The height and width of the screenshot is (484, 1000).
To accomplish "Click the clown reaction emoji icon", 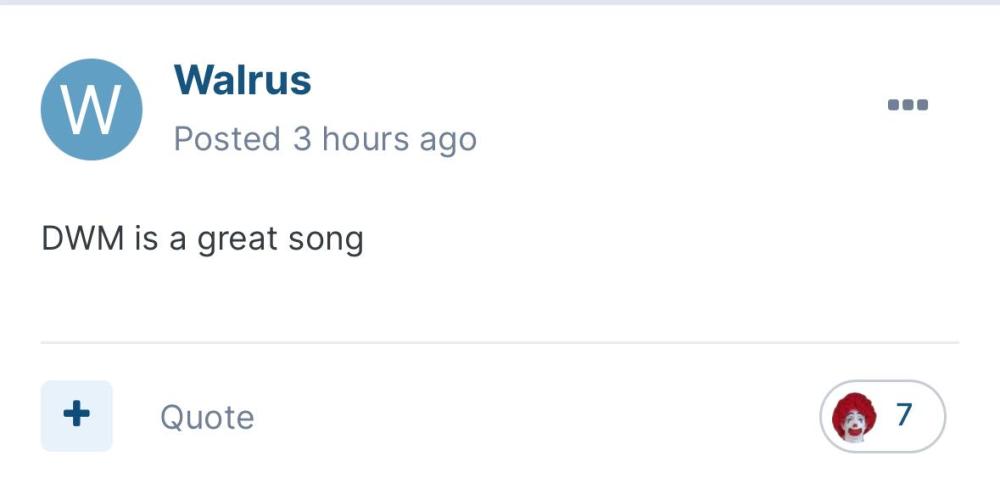I will tap(854, 416).
